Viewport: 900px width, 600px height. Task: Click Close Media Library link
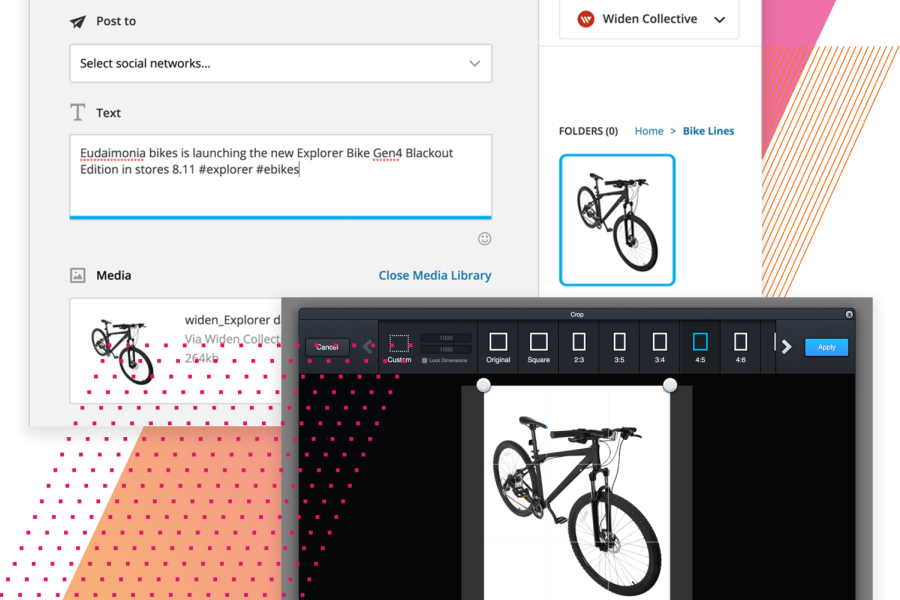[435, 275]
